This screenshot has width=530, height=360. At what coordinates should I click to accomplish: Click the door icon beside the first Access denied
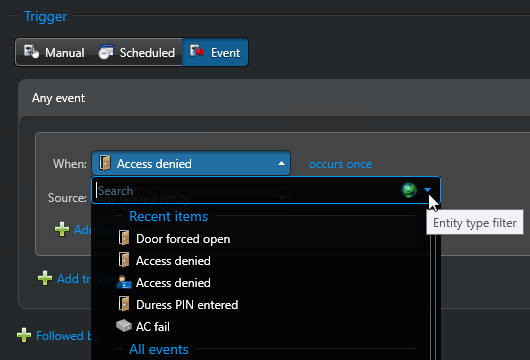coord(124,260)
